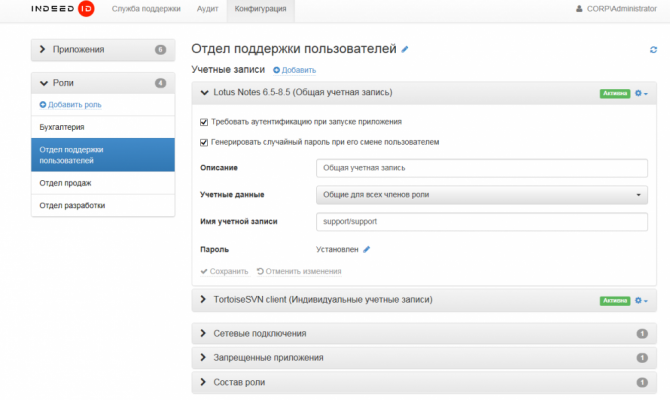Click Добавить роль link
The image size is (670, 400).
pos(71,105)
